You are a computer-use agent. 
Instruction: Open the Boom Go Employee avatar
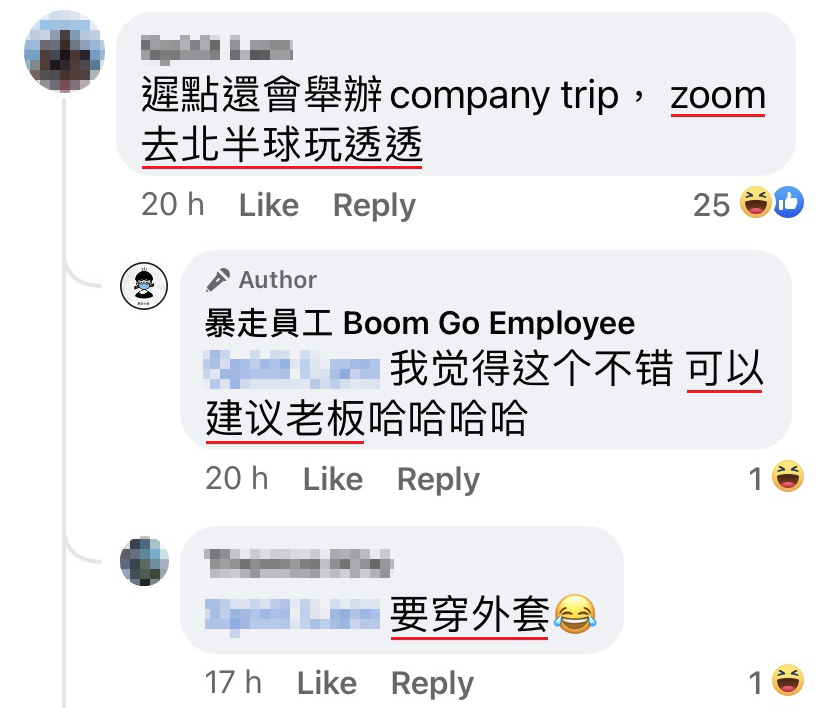coord(144,286)
